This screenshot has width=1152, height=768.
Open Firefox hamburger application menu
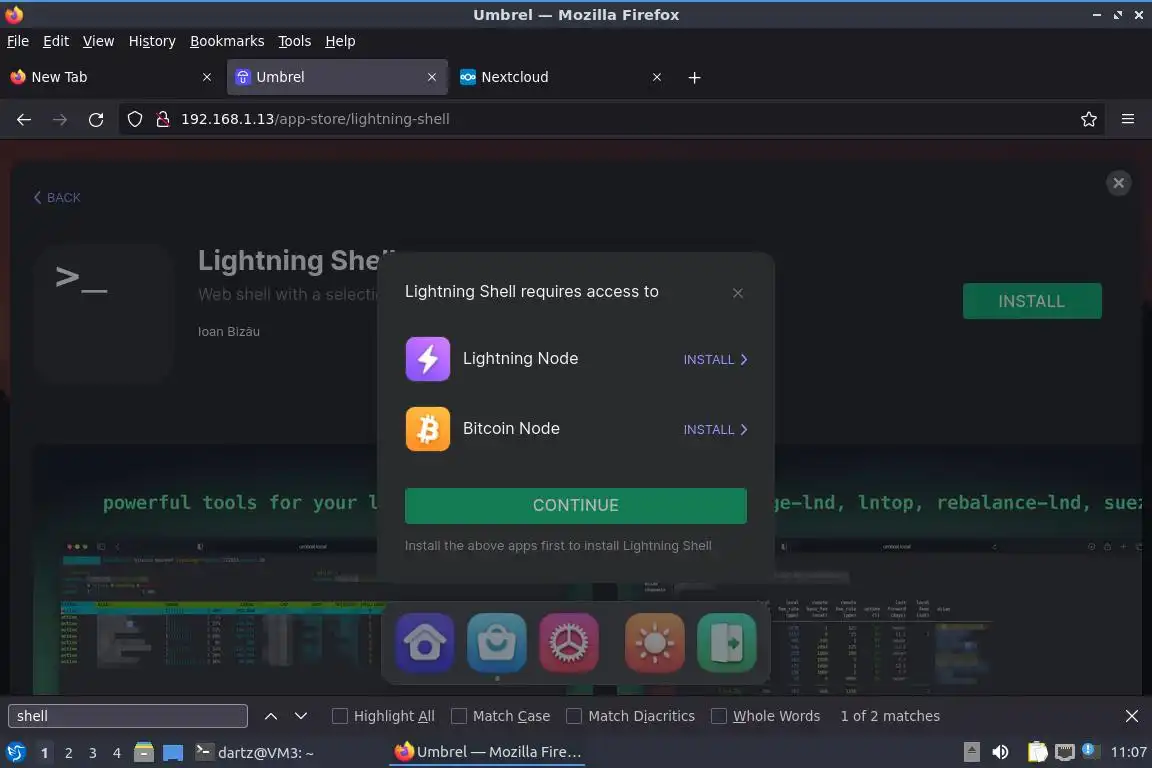[x=1128, y=119]
